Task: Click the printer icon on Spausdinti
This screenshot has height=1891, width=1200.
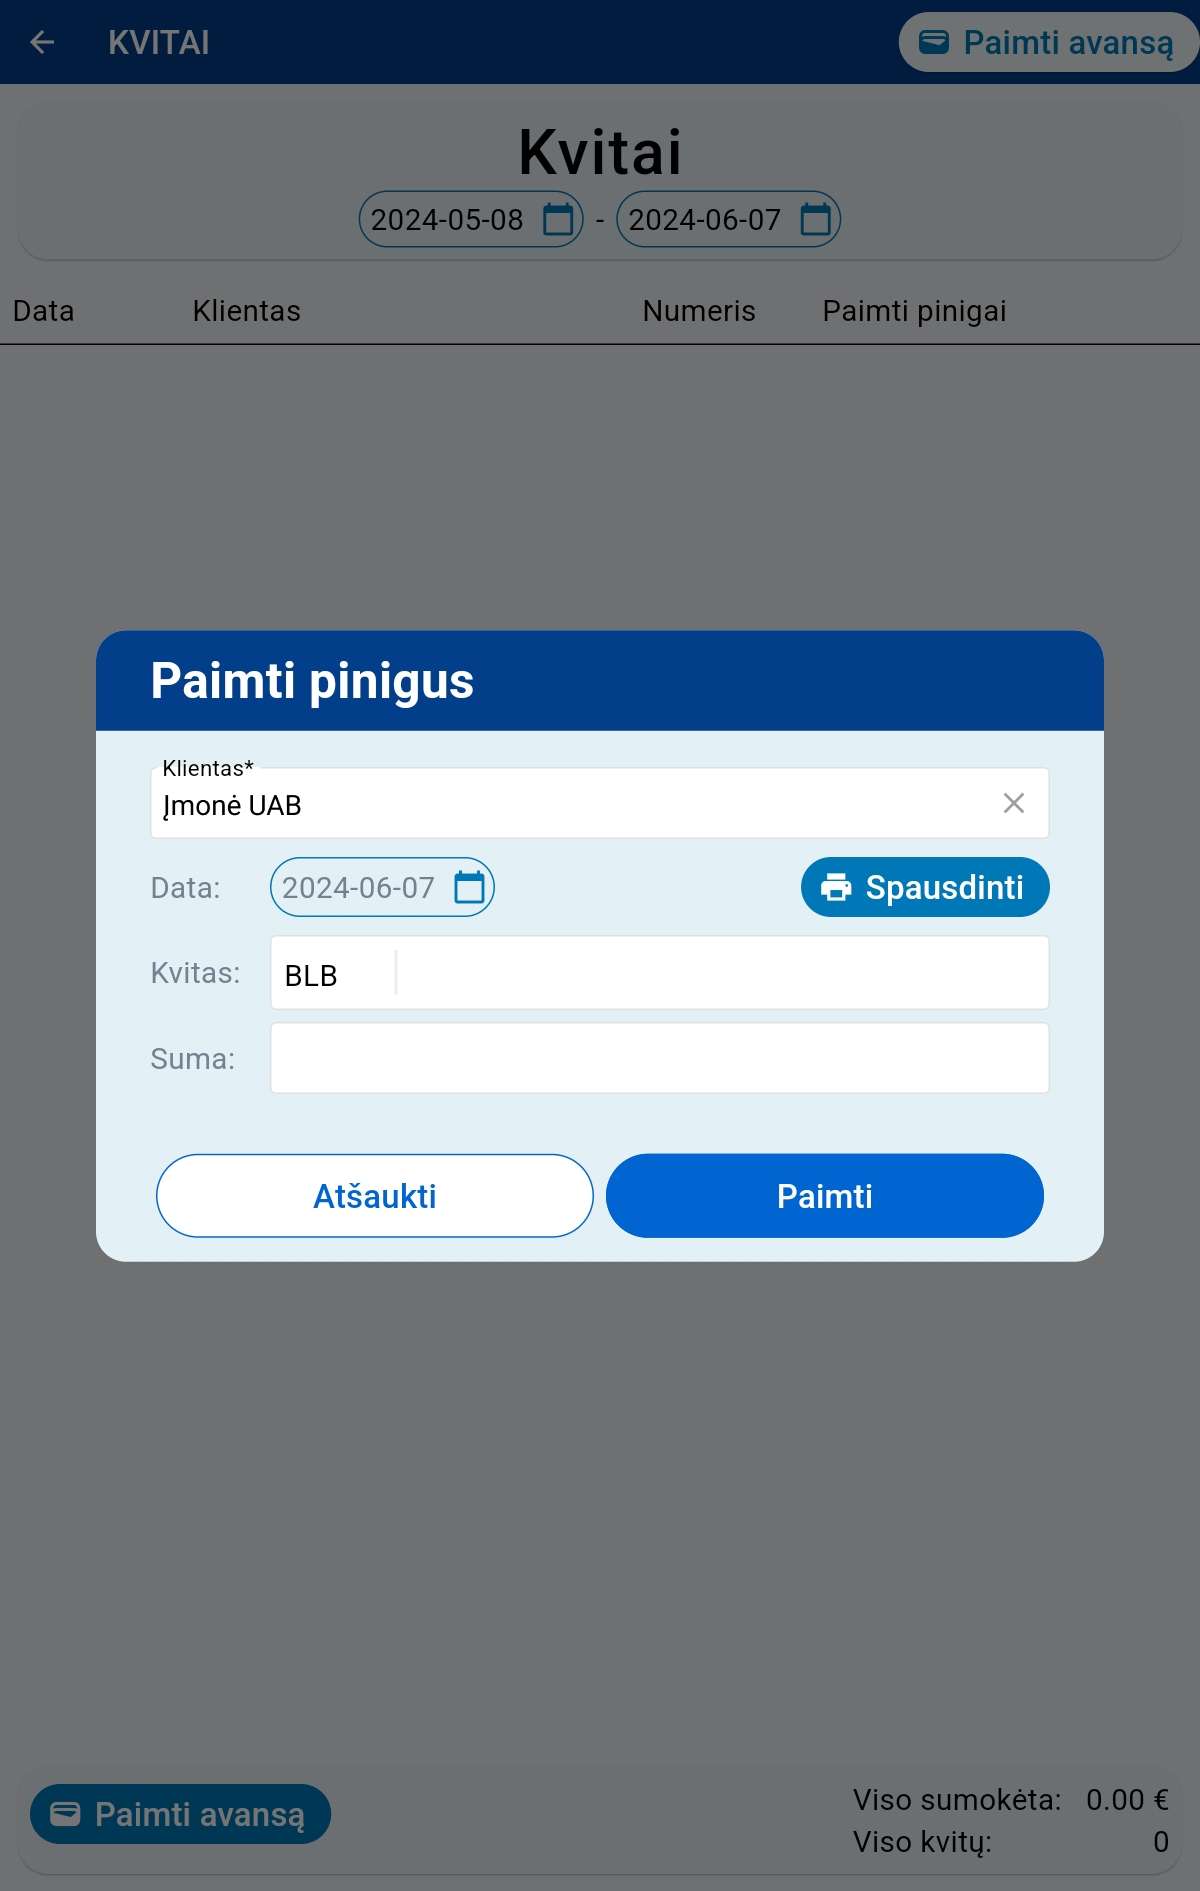Action: (836, 887)
